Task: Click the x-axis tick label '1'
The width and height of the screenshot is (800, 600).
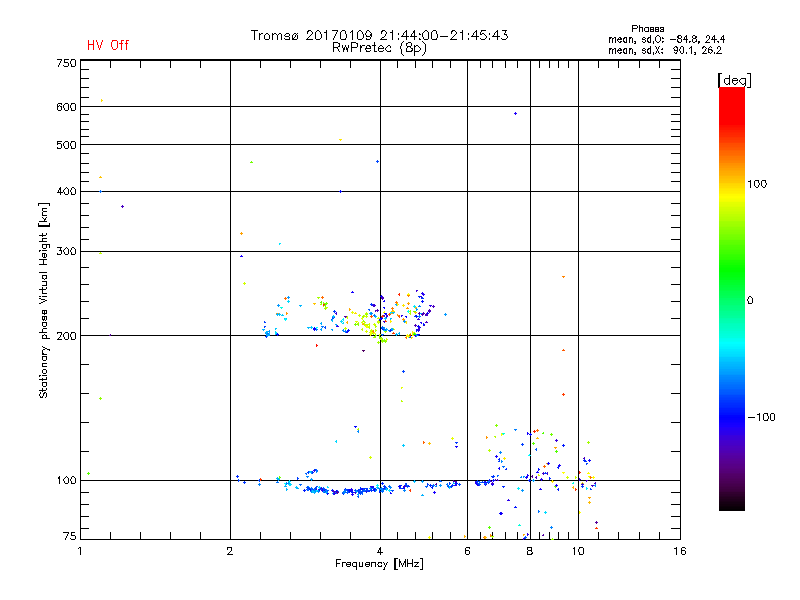Action: [x=80, y=552]
